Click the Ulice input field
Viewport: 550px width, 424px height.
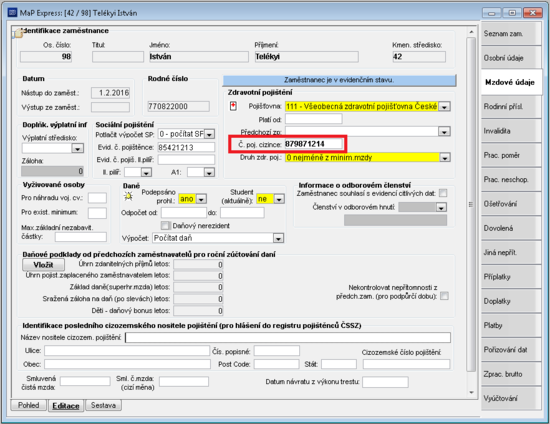(x=127, y=351)
